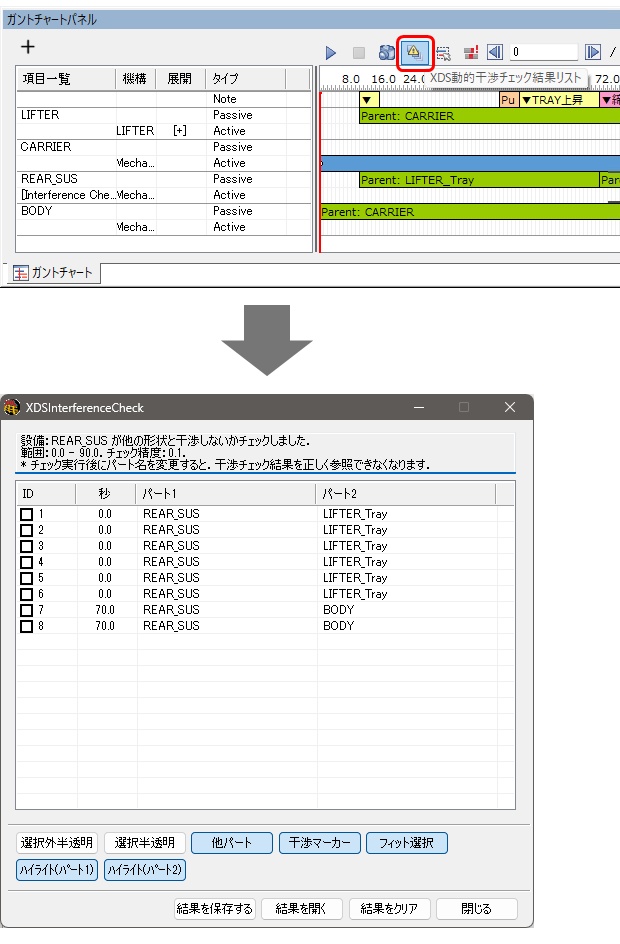Add a new item with plus icon
This screenshot has height=944, width=620.
[x=28, y=47]
